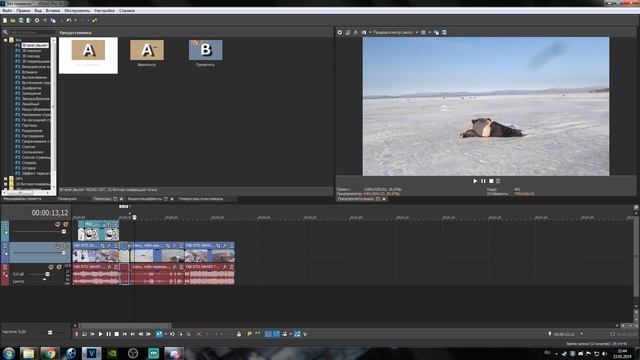
Task: Open the Undo history dropdown arrow
Action: (x=76, y=20)
